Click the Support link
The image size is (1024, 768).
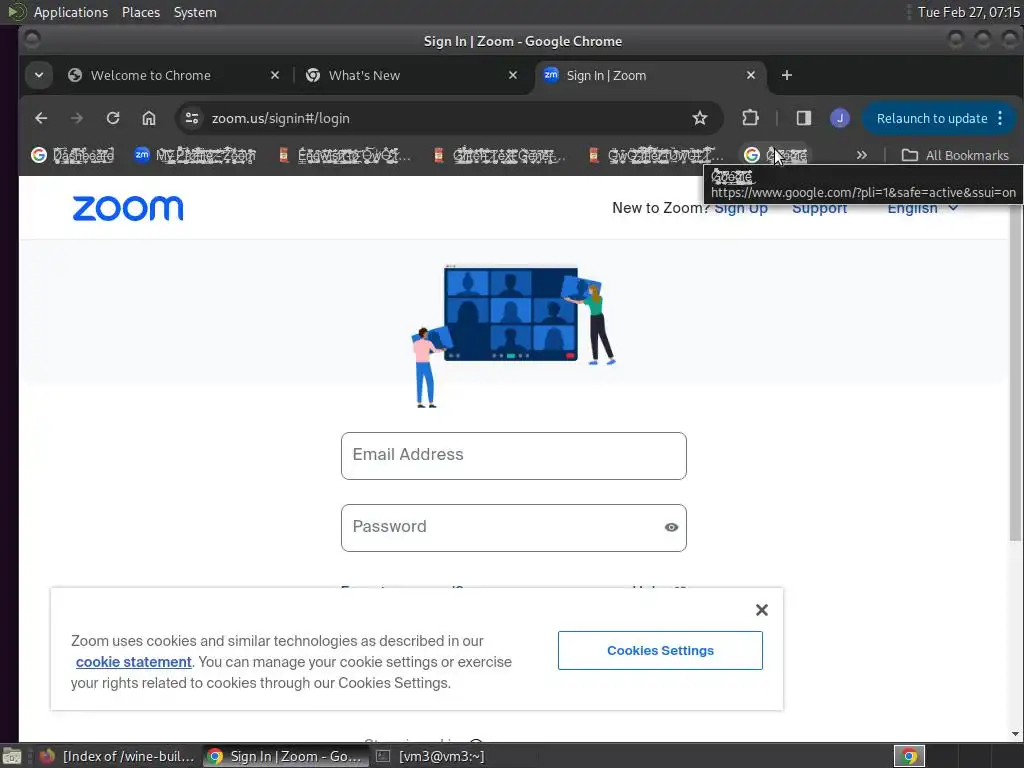tap(819, 208)
